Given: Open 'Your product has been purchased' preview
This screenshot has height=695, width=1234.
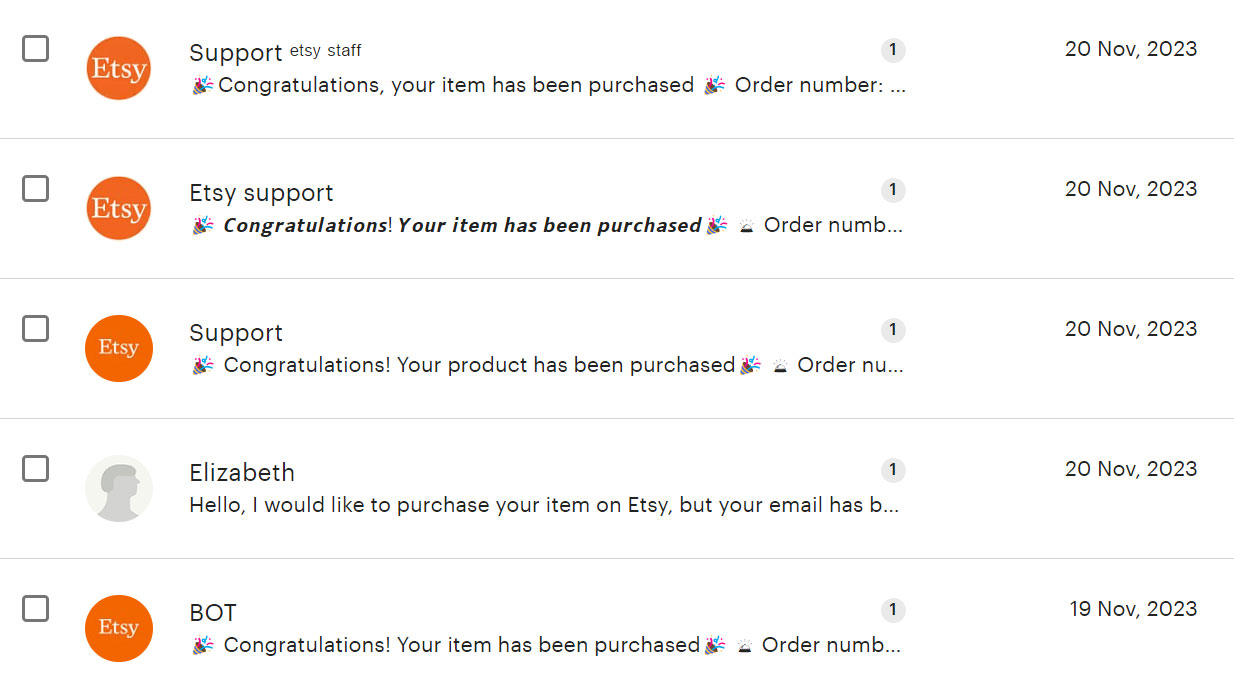Looking at the screenshot, I should pos(547,365).
